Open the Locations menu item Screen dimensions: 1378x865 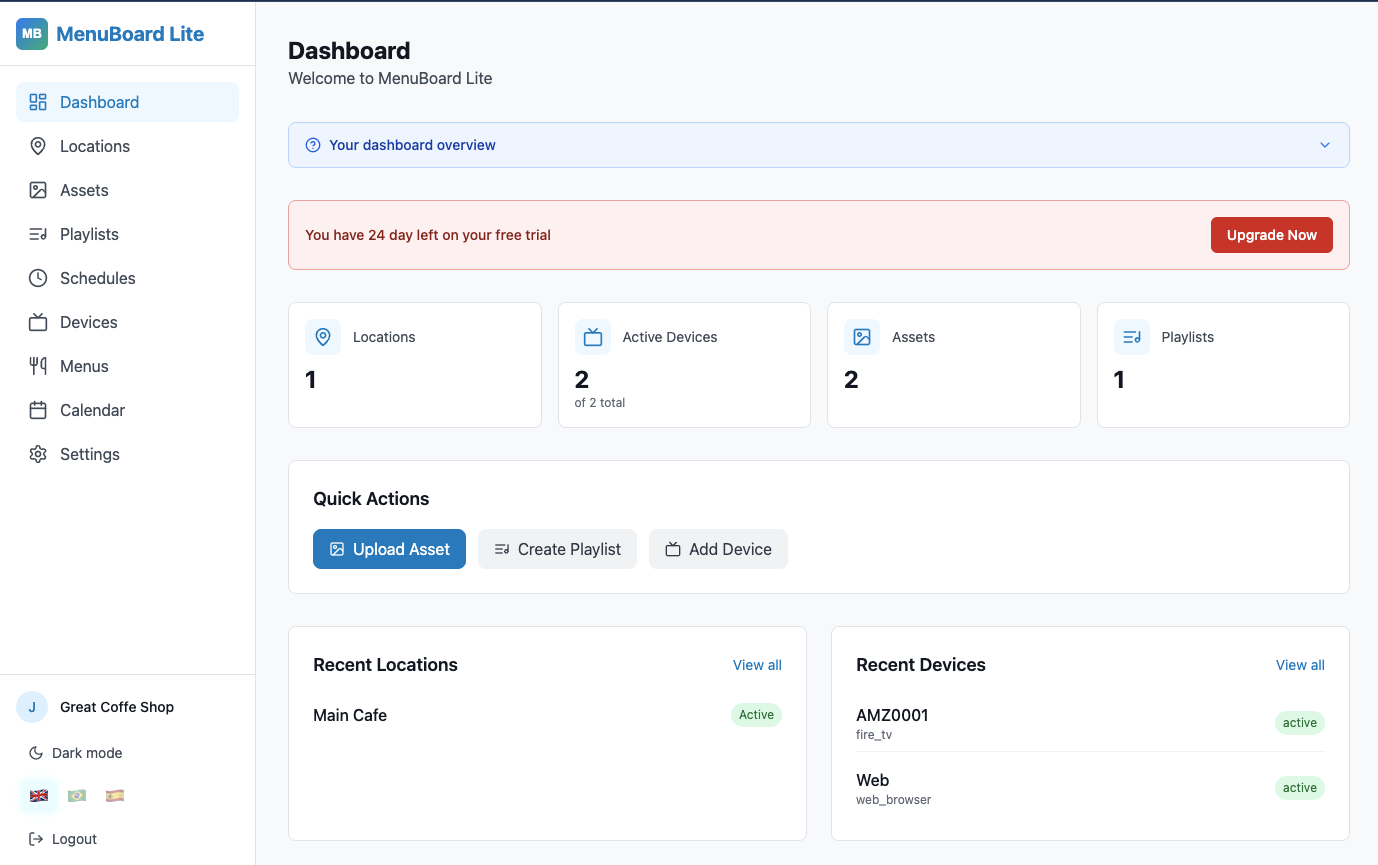tap(127, 146)
